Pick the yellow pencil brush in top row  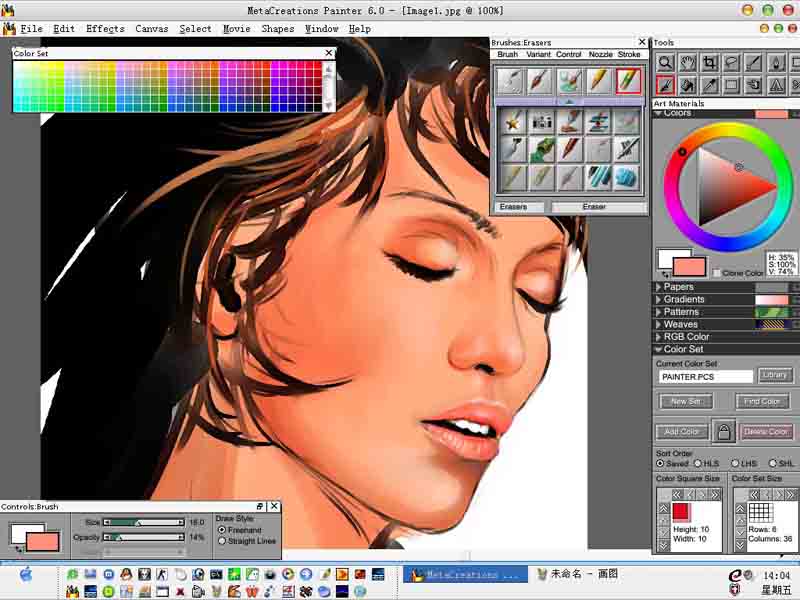(x=599, y=81)
